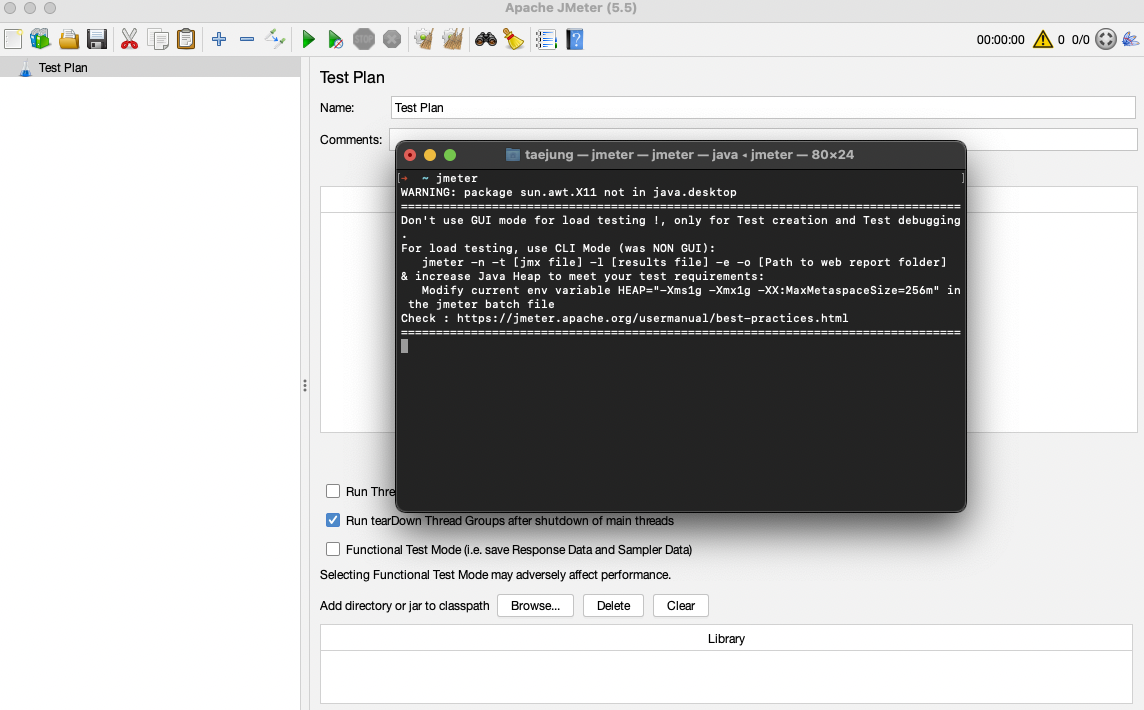Expand all nodes with plus icon
1144x710 pixels.
(x=219, y=39)
